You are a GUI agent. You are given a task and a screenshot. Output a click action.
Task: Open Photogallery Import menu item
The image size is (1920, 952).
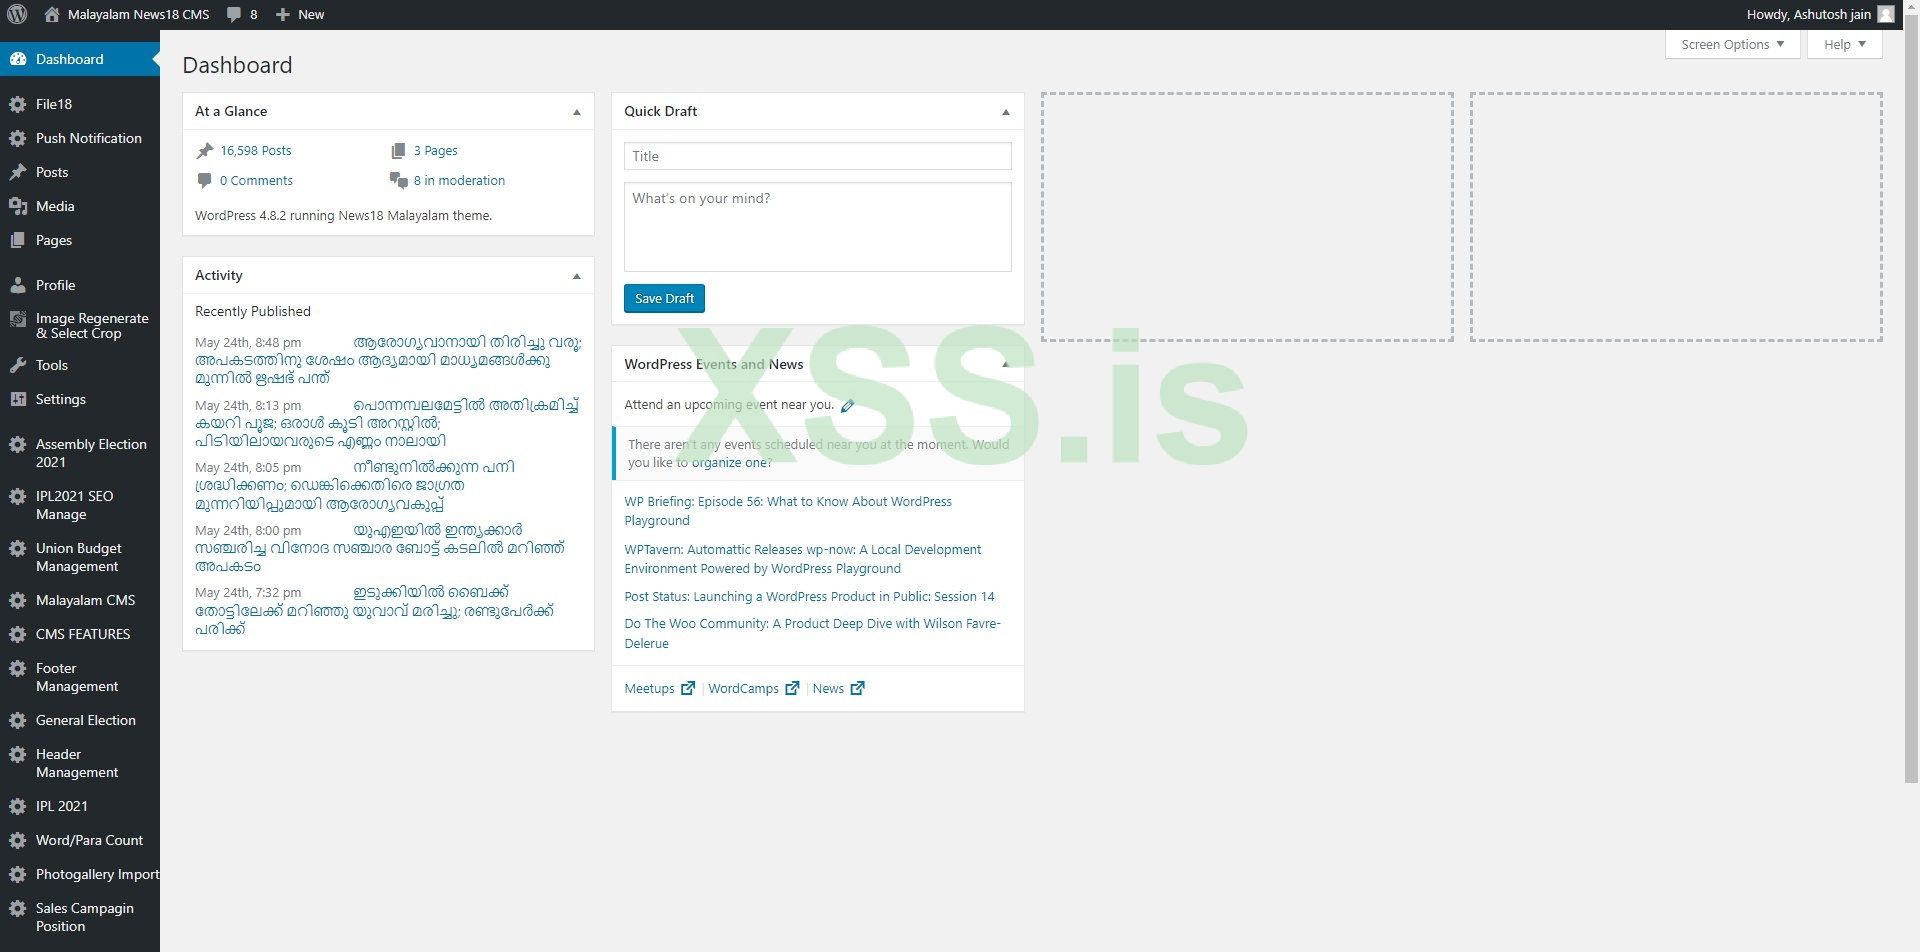pos(80,874)
